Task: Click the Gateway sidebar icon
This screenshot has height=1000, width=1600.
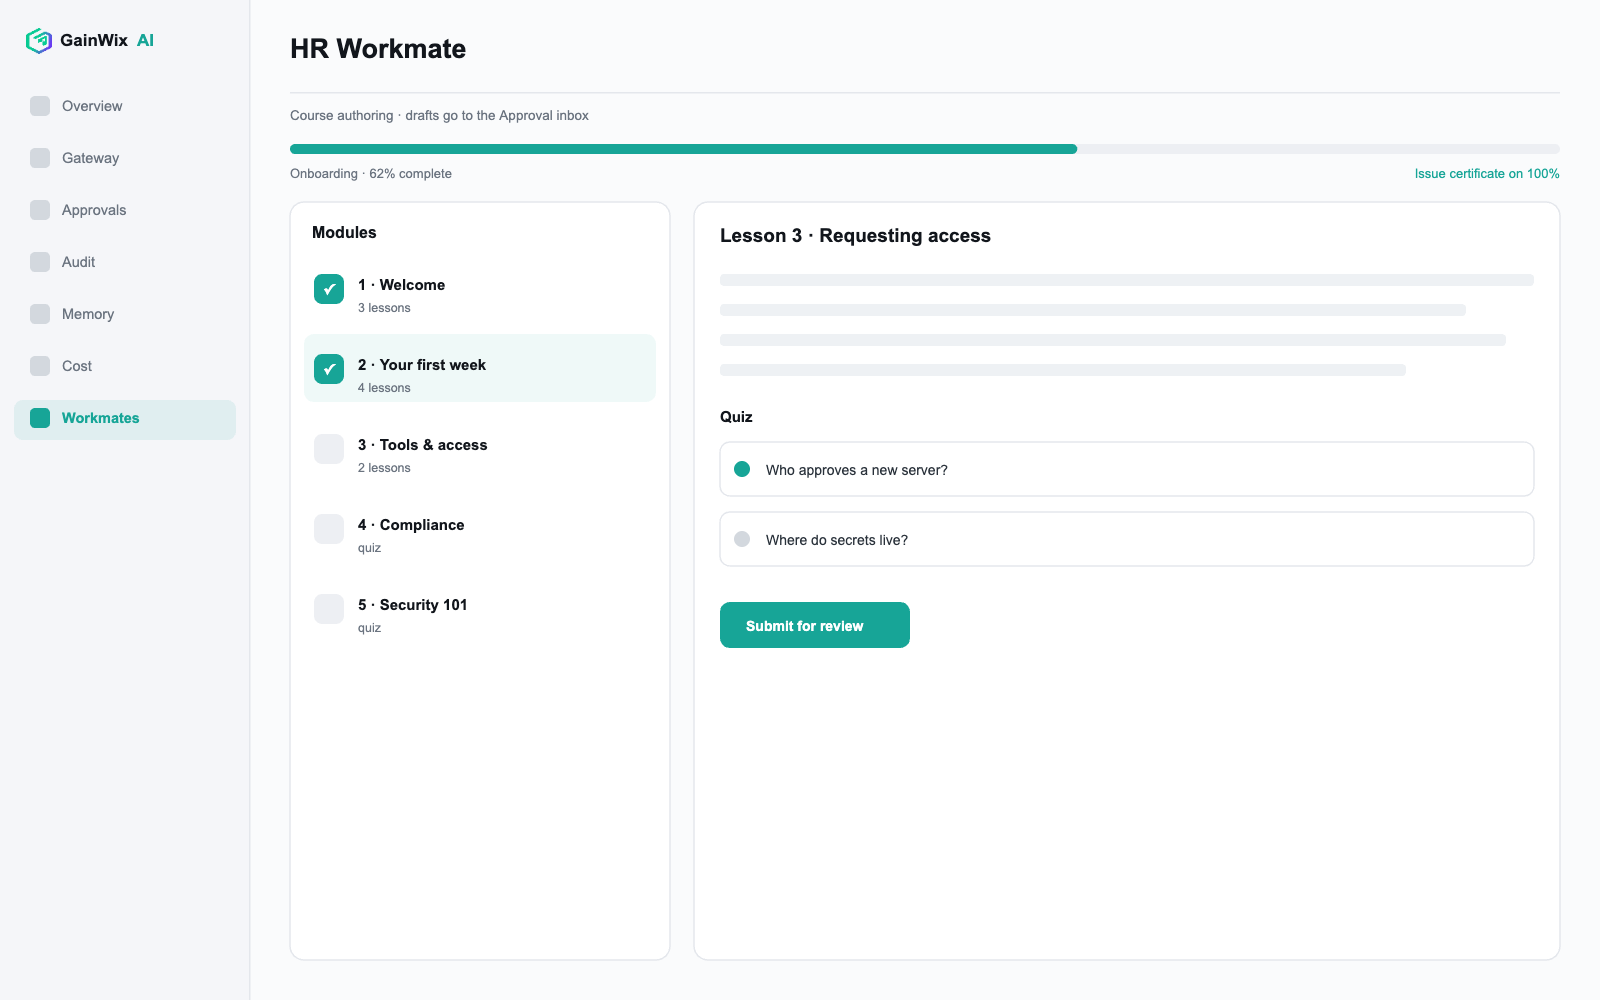Action: 40,158
